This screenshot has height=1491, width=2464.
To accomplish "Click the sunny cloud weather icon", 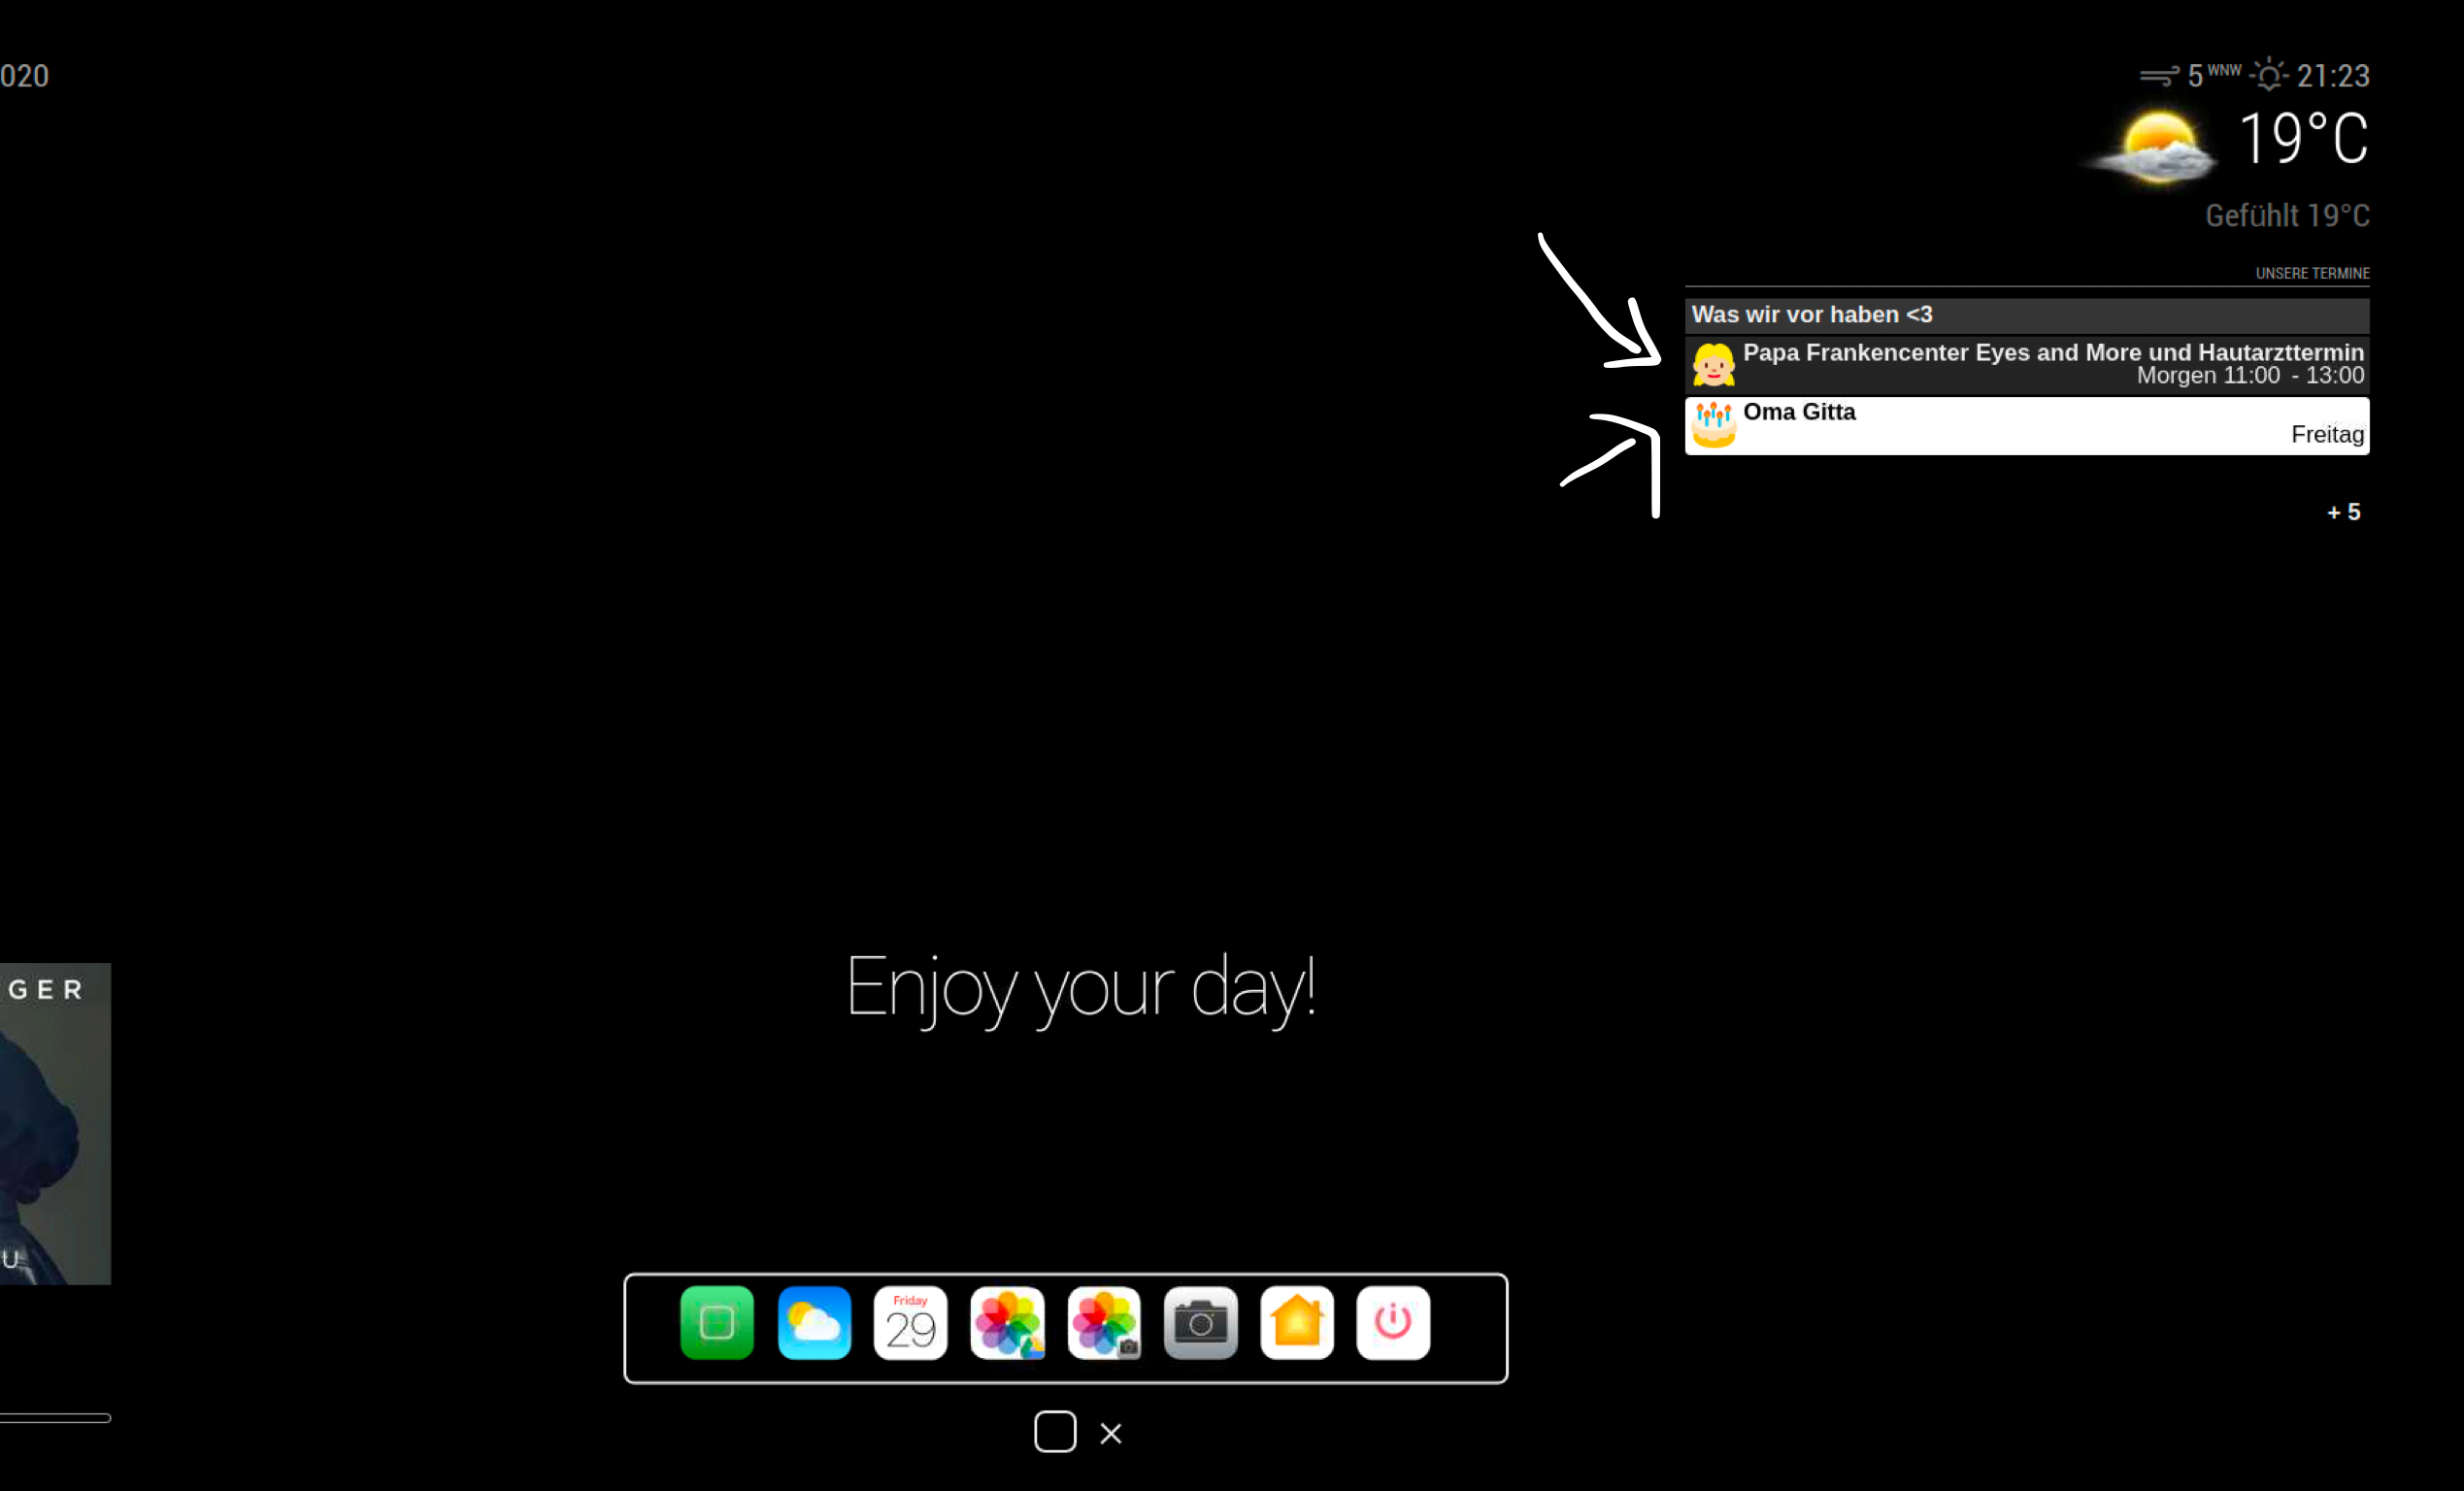I will 2156,148.
